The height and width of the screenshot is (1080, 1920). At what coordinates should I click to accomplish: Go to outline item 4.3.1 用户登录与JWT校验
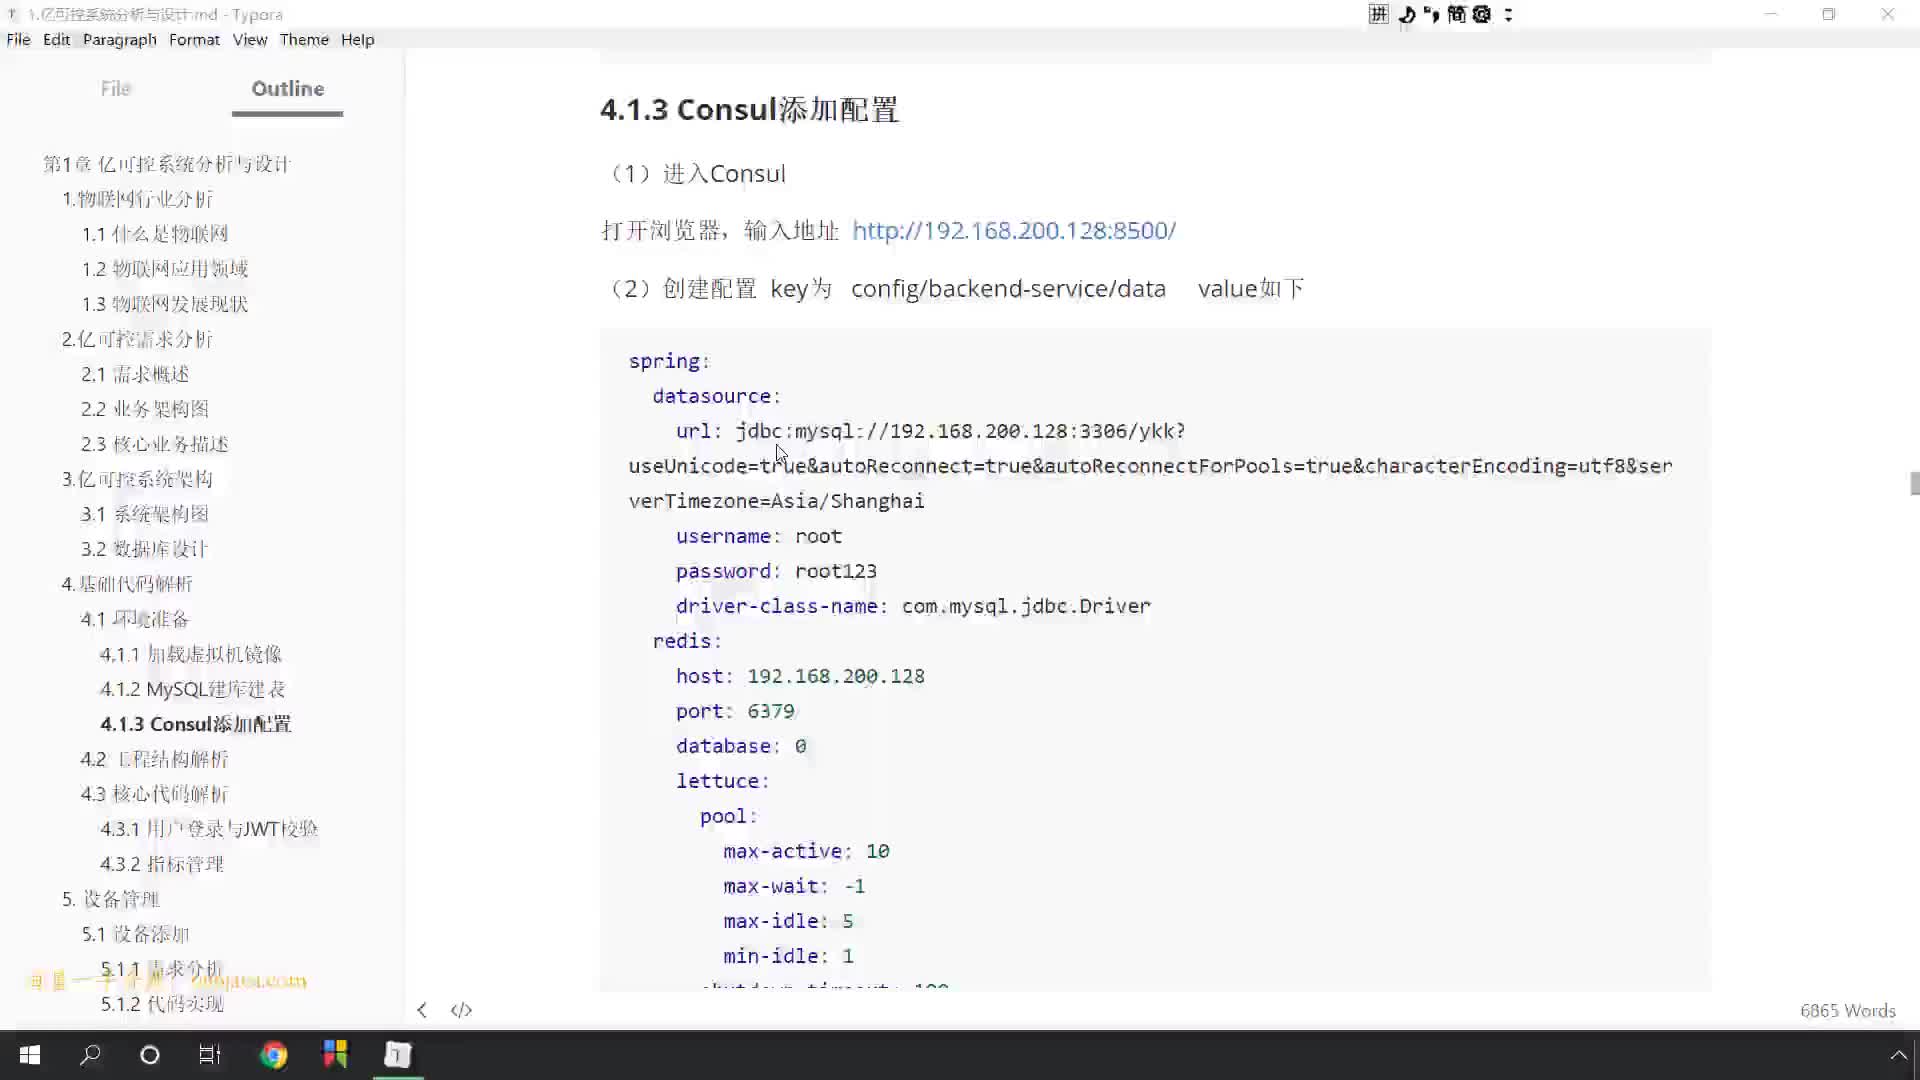pos(209,829)
